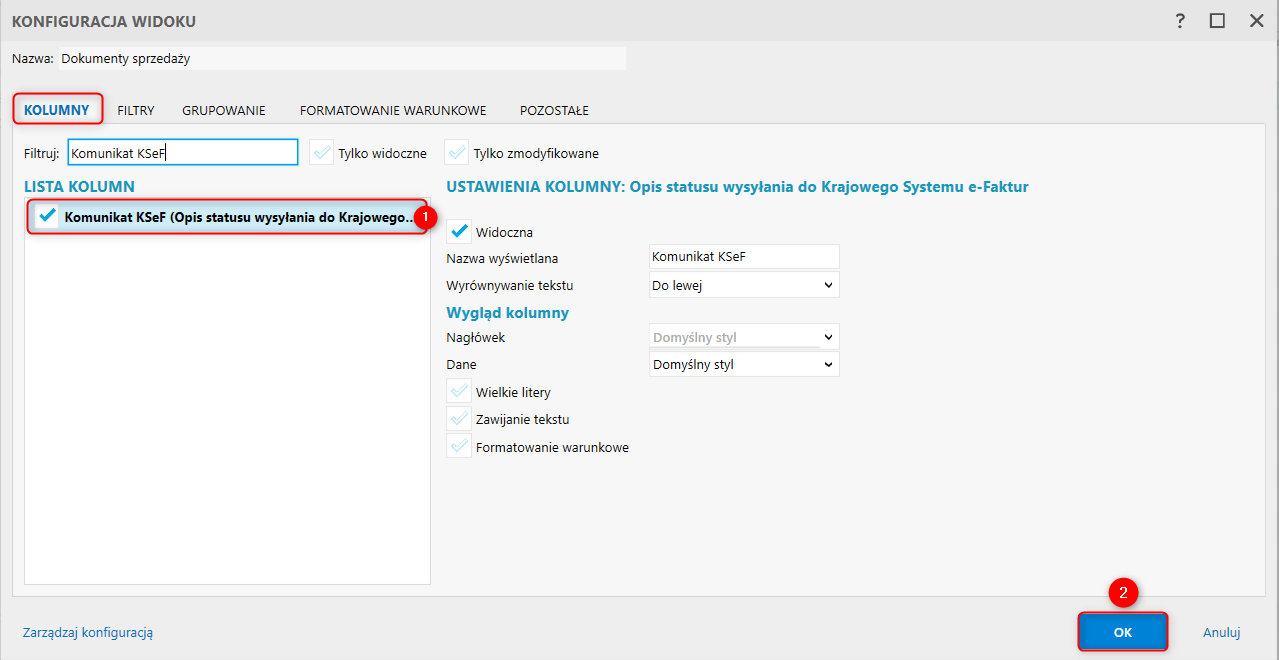Click the help question mark icon

point(1181,21)
